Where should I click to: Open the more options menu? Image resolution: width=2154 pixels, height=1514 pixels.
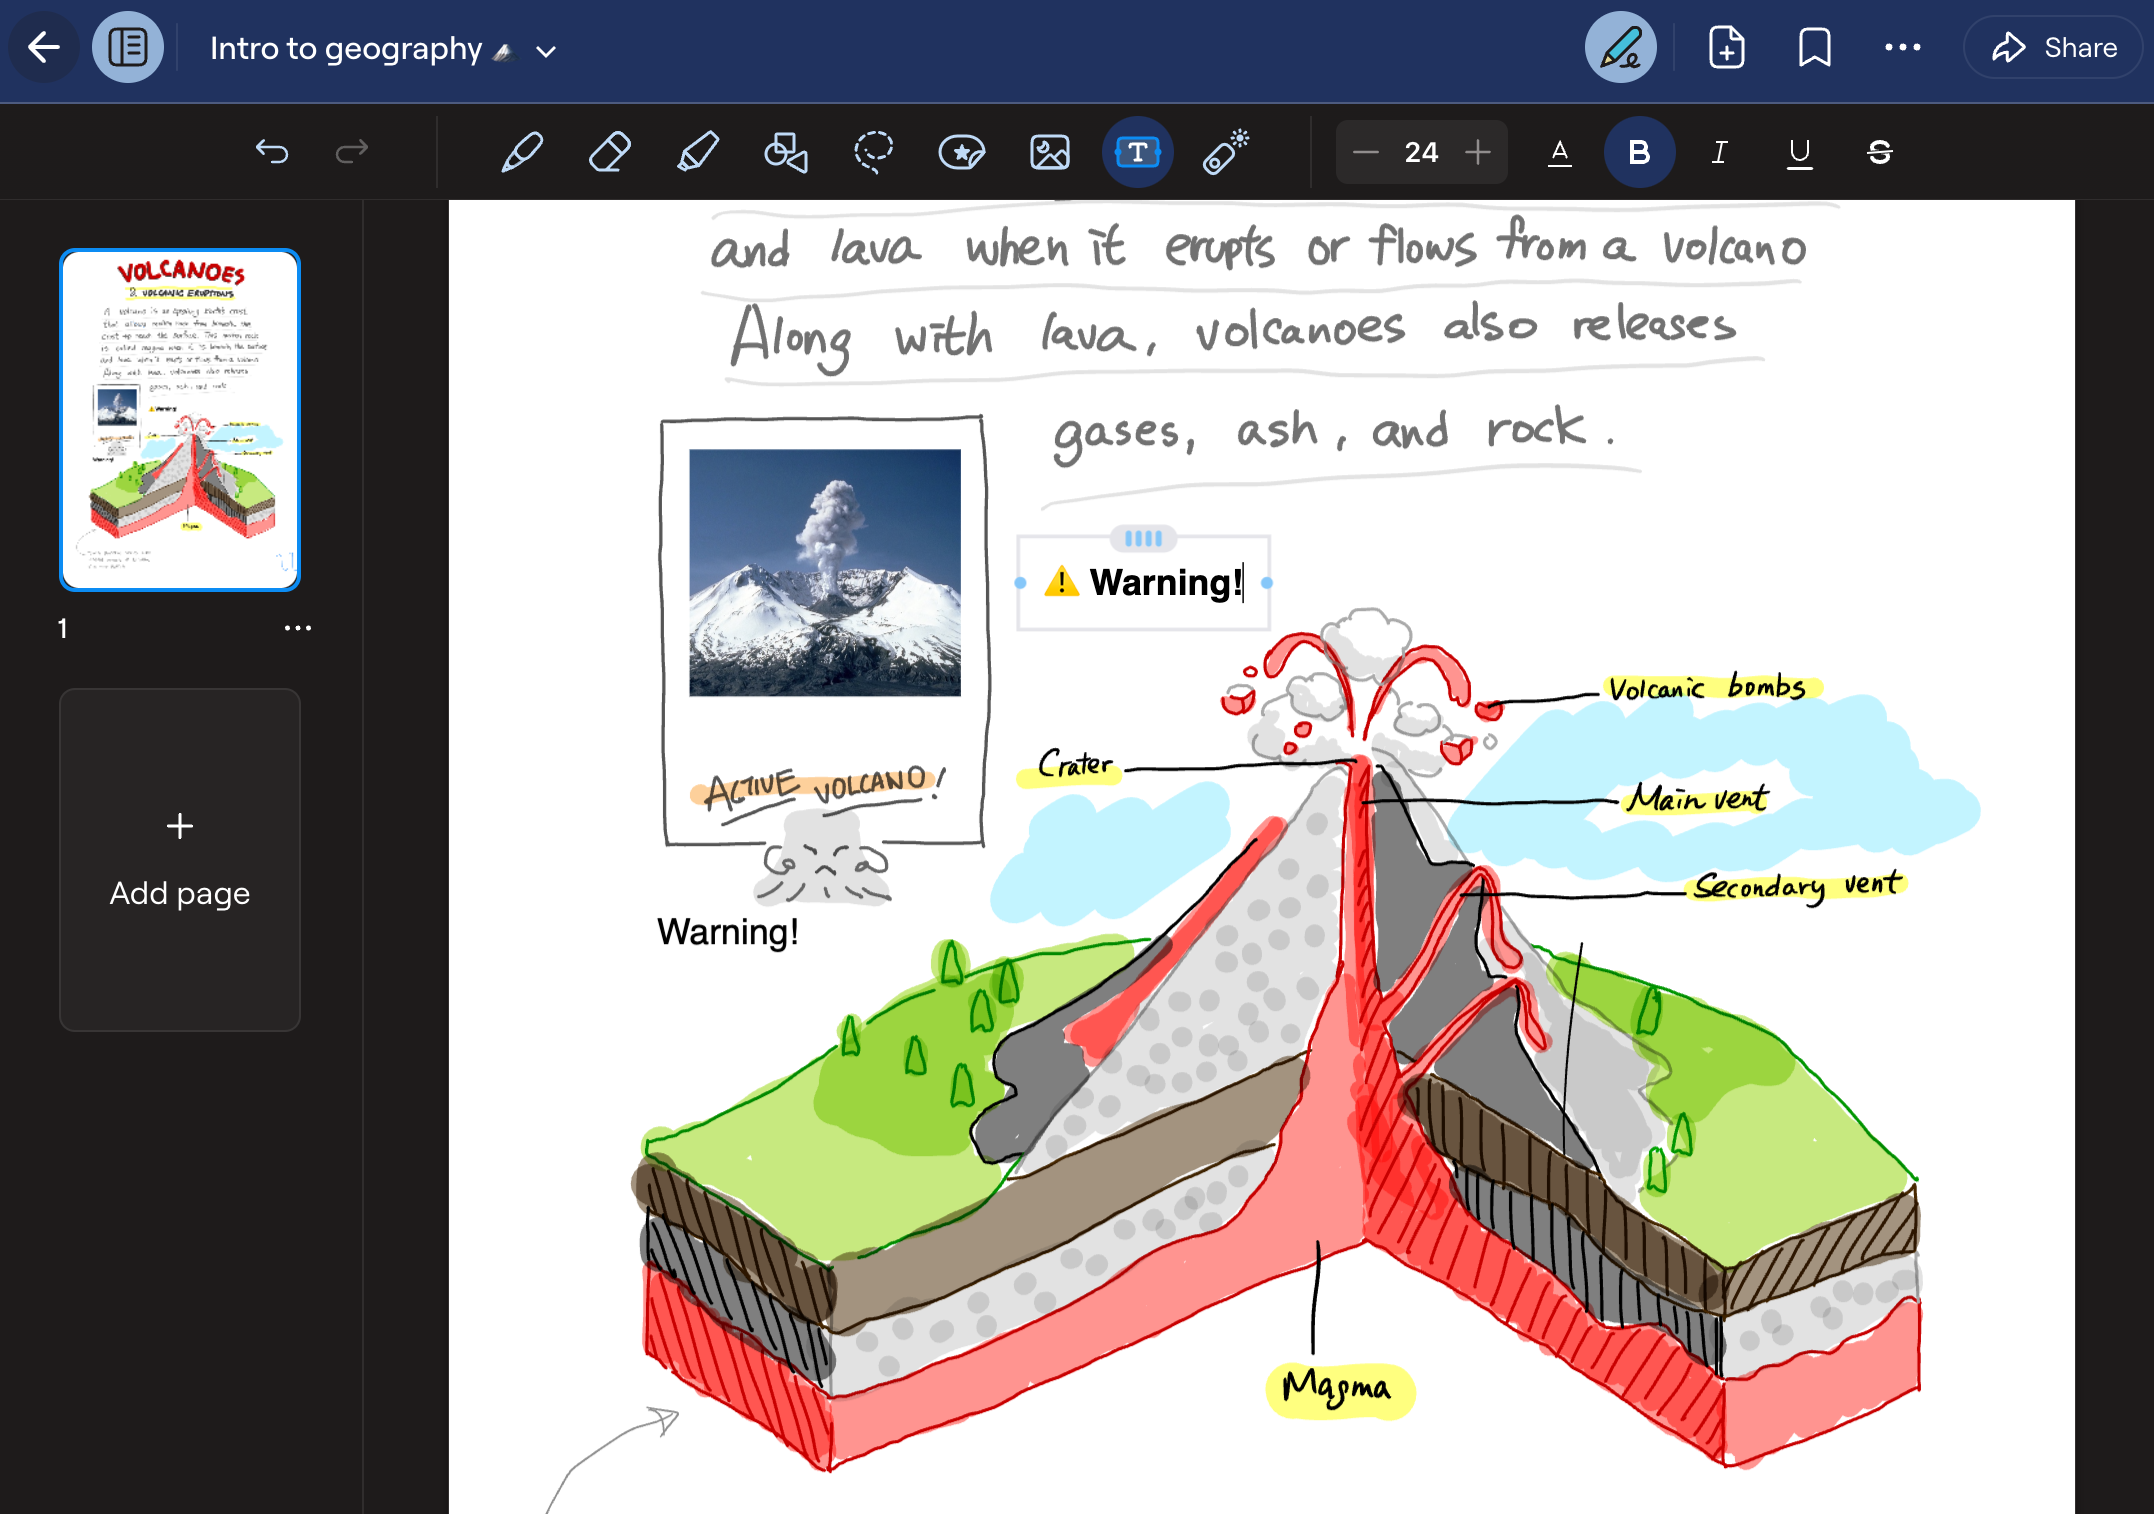(1903, 48)
